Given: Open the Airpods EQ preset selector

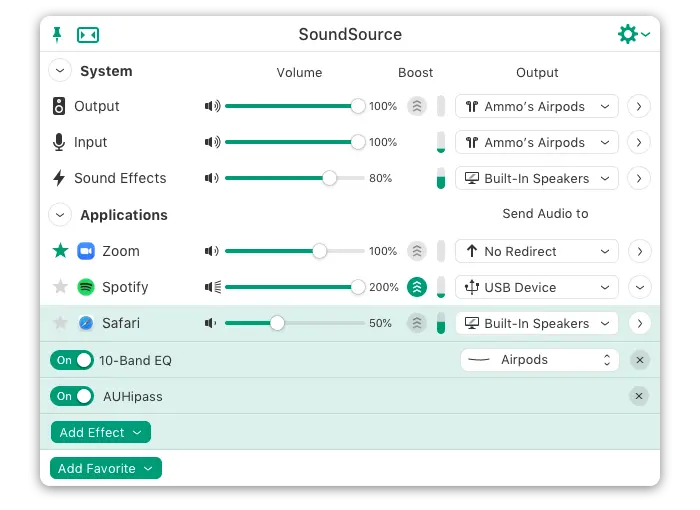Looking at the screenshot, I should (x=540, y=360).
